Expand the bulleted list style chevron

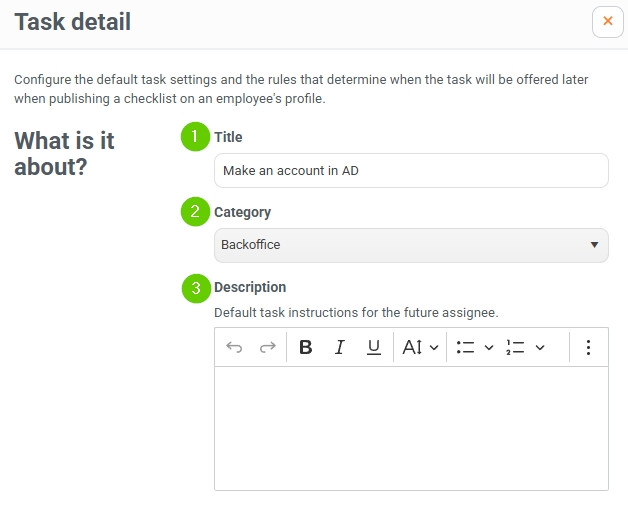[489, 347]
